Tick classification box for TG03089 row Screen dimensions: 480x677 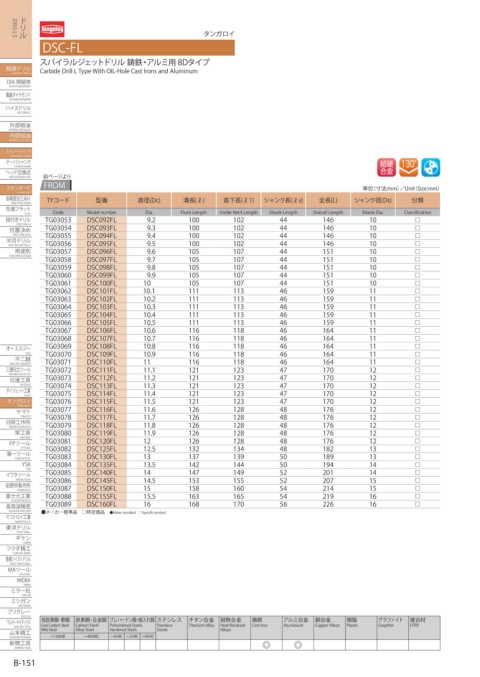point(417,504)
